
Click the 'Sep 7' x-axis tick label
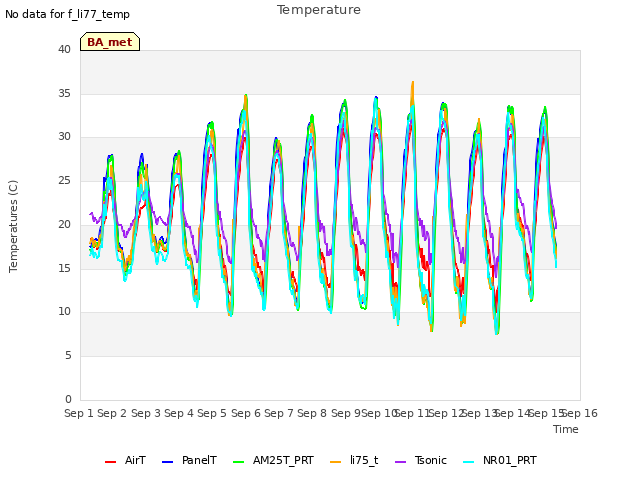pos(279,413)
